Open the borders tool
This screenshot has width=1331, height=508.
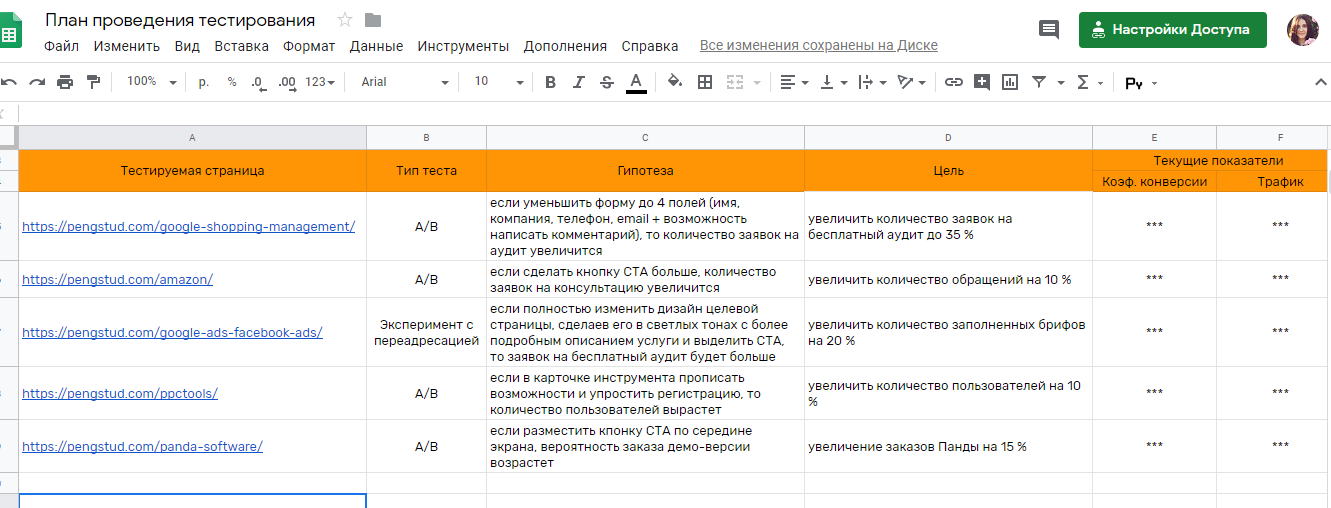705,82
